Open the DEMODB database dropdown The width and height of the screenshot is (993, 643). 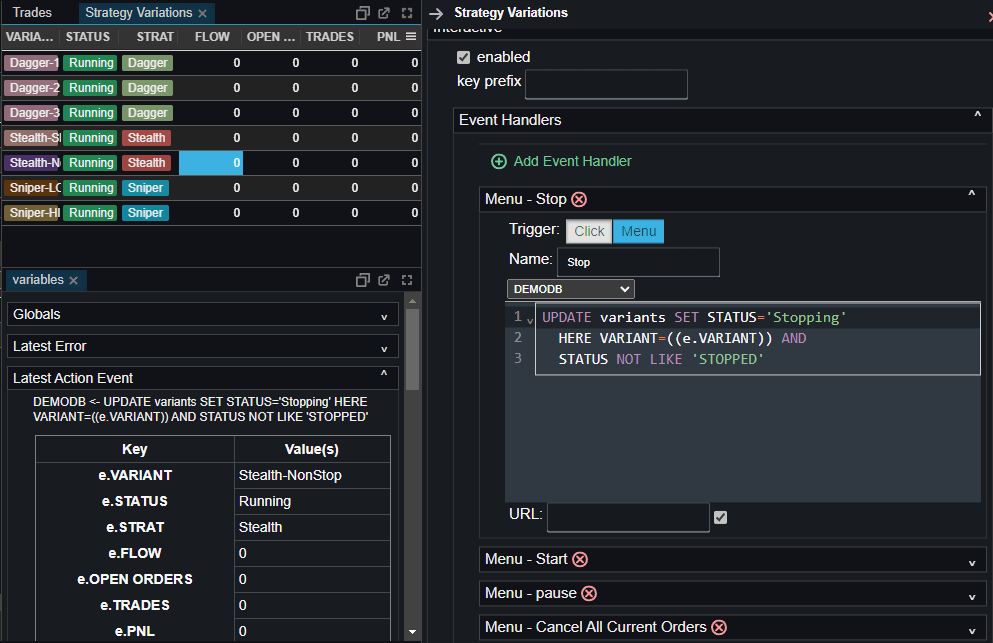571,289
